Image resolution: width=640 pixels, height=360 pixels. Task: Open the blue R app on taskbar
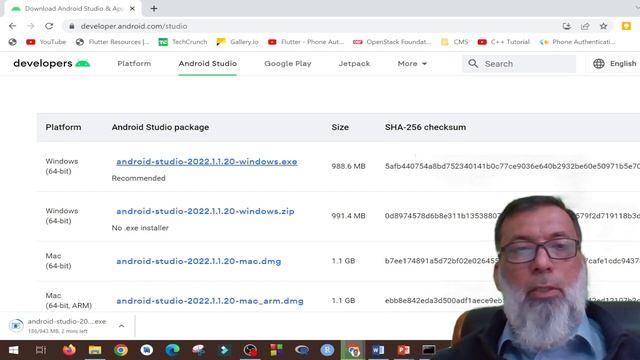tap(327, 350)
